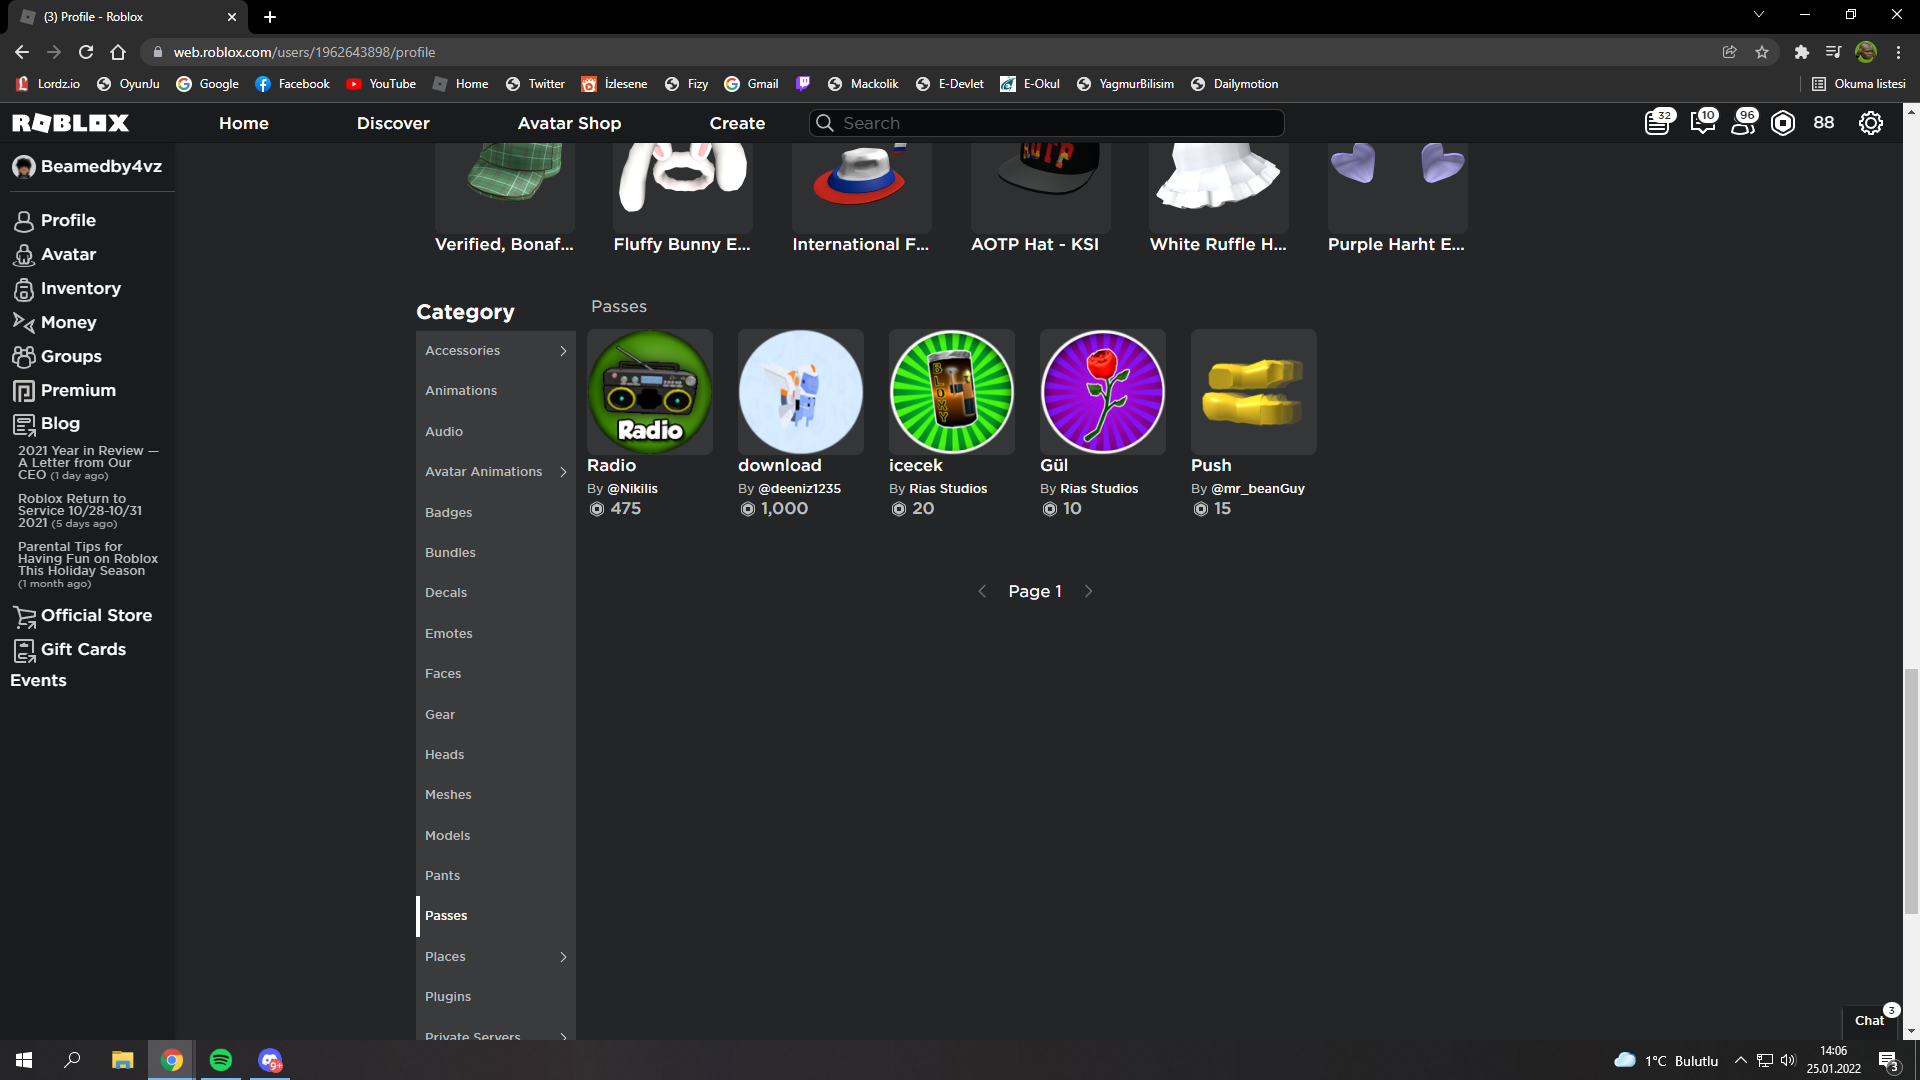Open creator @deeniz1235 profile link
This screenshot has height=1080, width=1920.
point(799,489)
